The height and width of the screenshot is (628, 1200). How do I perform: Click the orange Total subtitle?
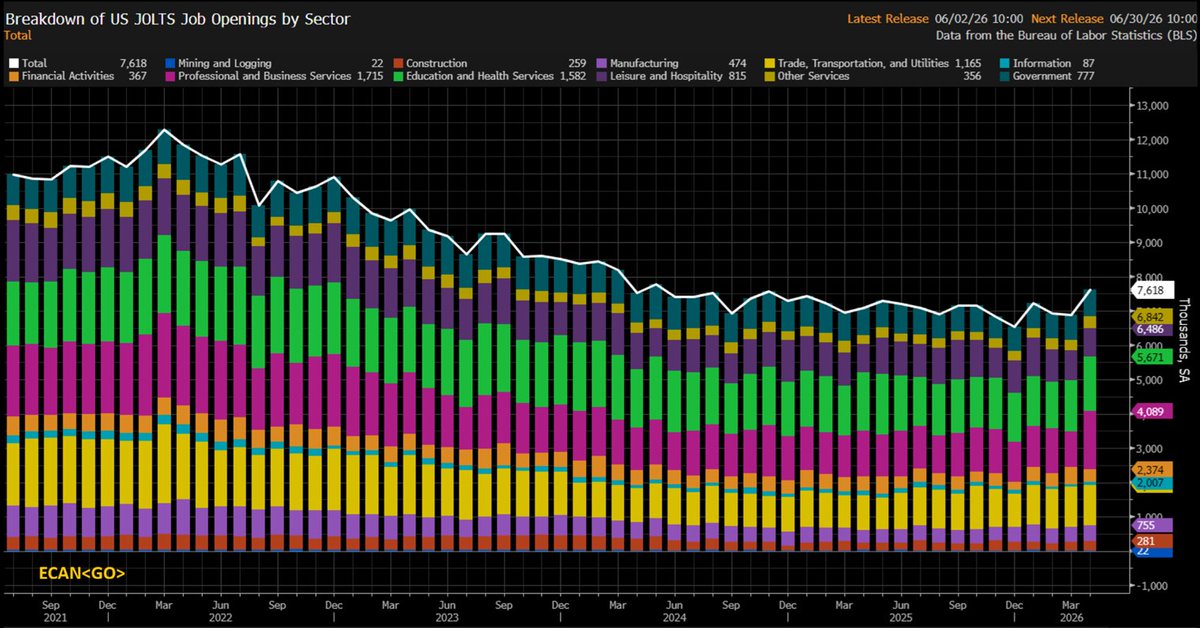click(18, 34)
